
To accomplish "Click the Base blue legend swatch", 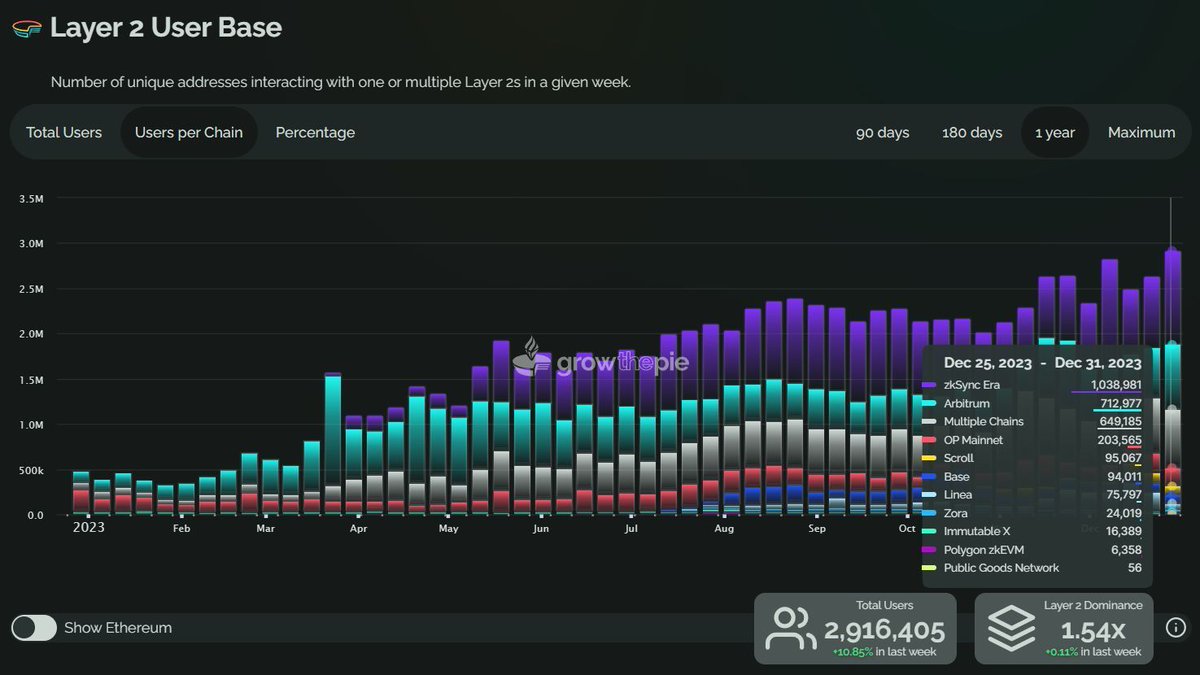I will coord(929,477).
